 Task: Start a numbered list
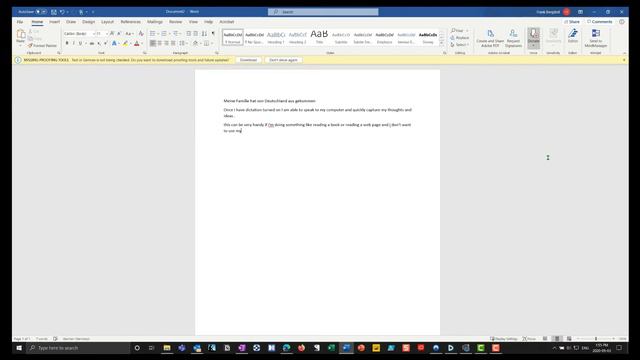click(164, 33)
